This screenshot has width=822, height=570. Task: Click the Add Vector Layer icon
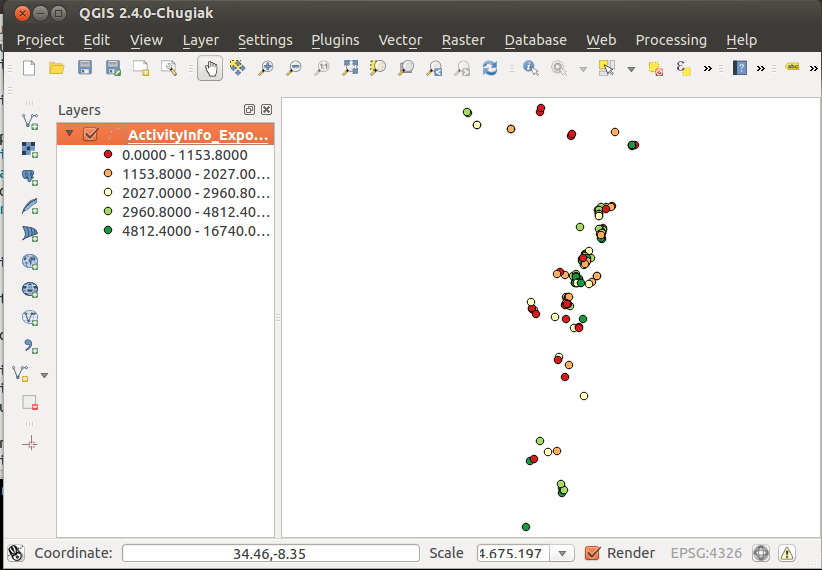point(30,121)
